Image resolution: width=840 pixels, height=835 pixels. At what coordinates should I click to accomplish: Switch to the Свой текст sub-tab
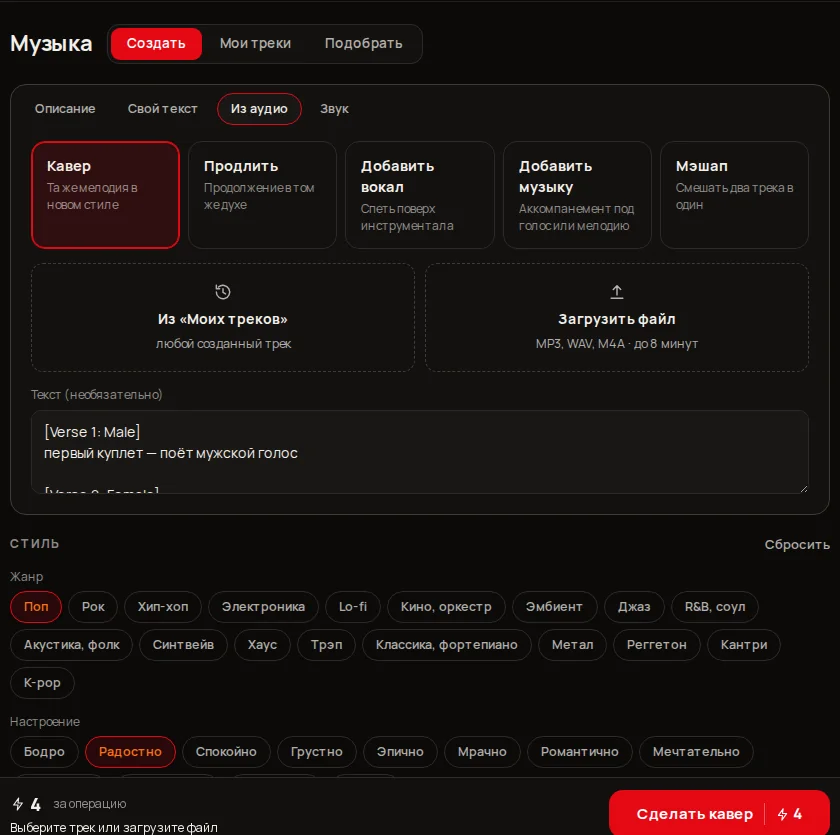coord(162,109)
